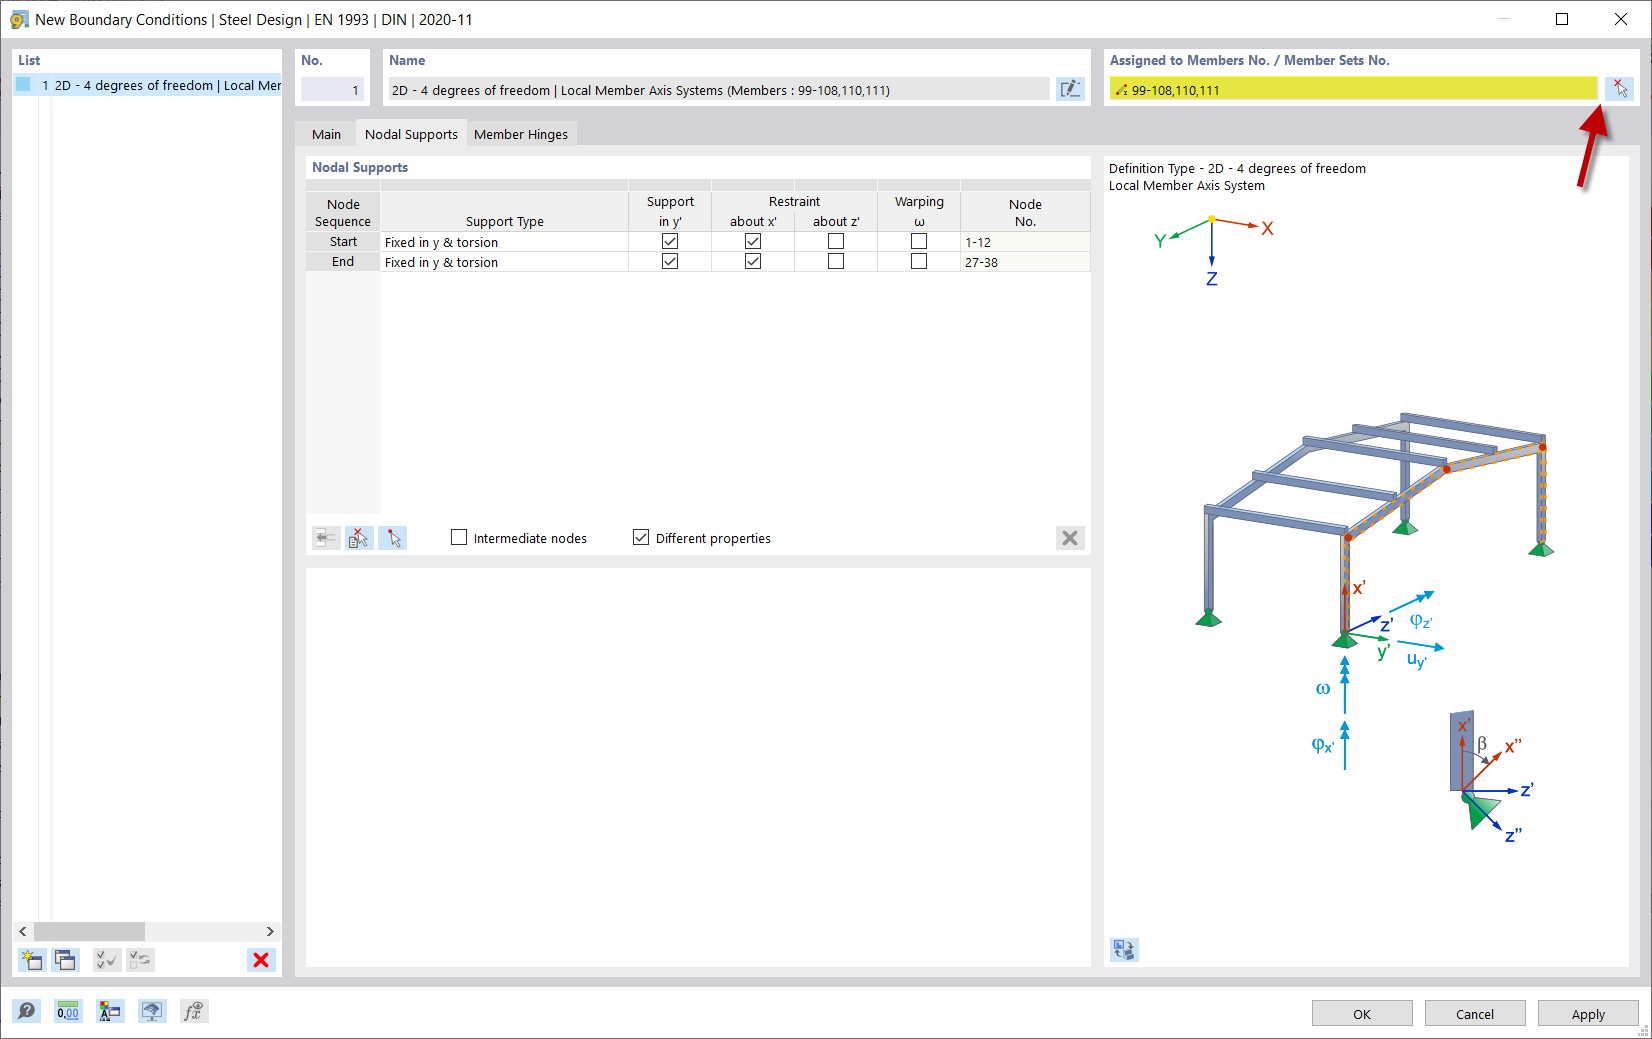Click the 'Node No.' column header

tap(1025, 212)
